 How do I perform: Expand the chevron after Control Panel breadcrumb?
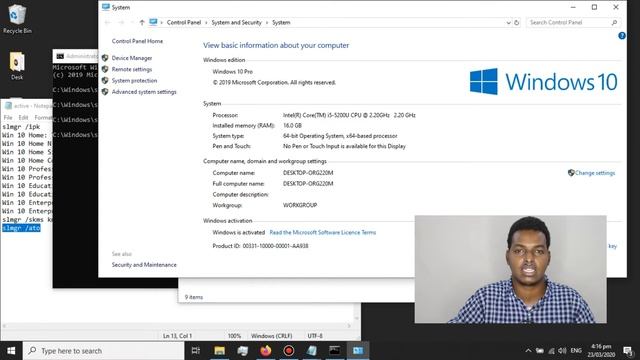206,23
